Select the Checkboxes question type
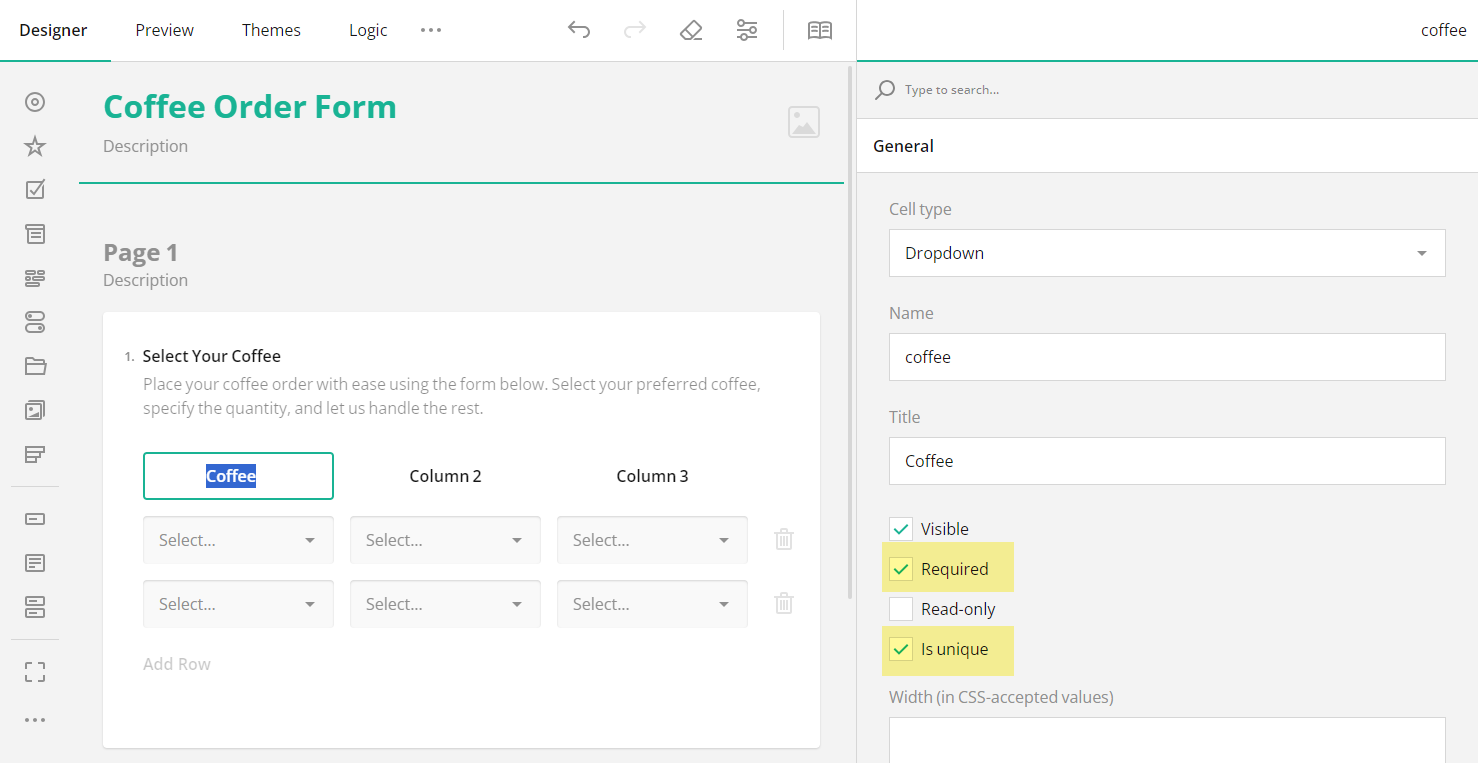The image size is (1478, 763). pyautogui.click(x=34, y=189)
